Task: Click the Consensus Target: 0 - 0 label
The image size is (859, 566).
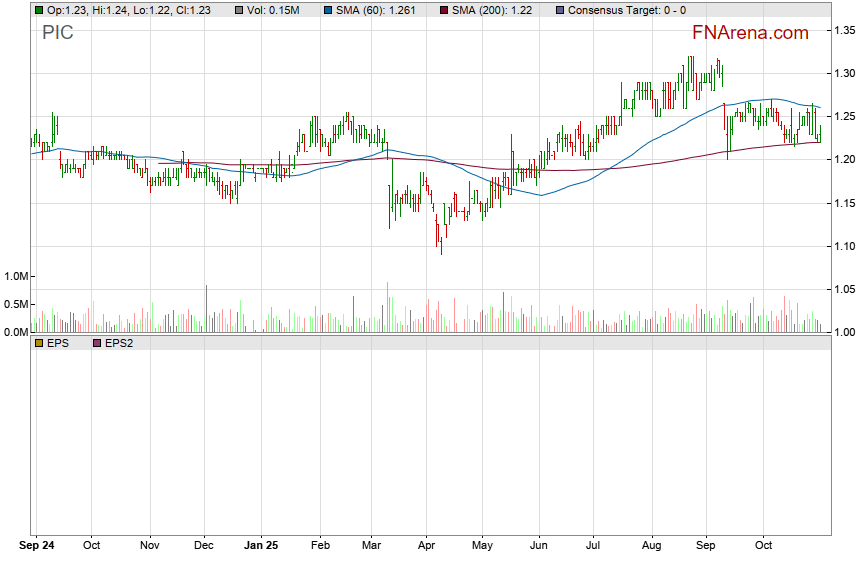Action: tap(626, 10)
